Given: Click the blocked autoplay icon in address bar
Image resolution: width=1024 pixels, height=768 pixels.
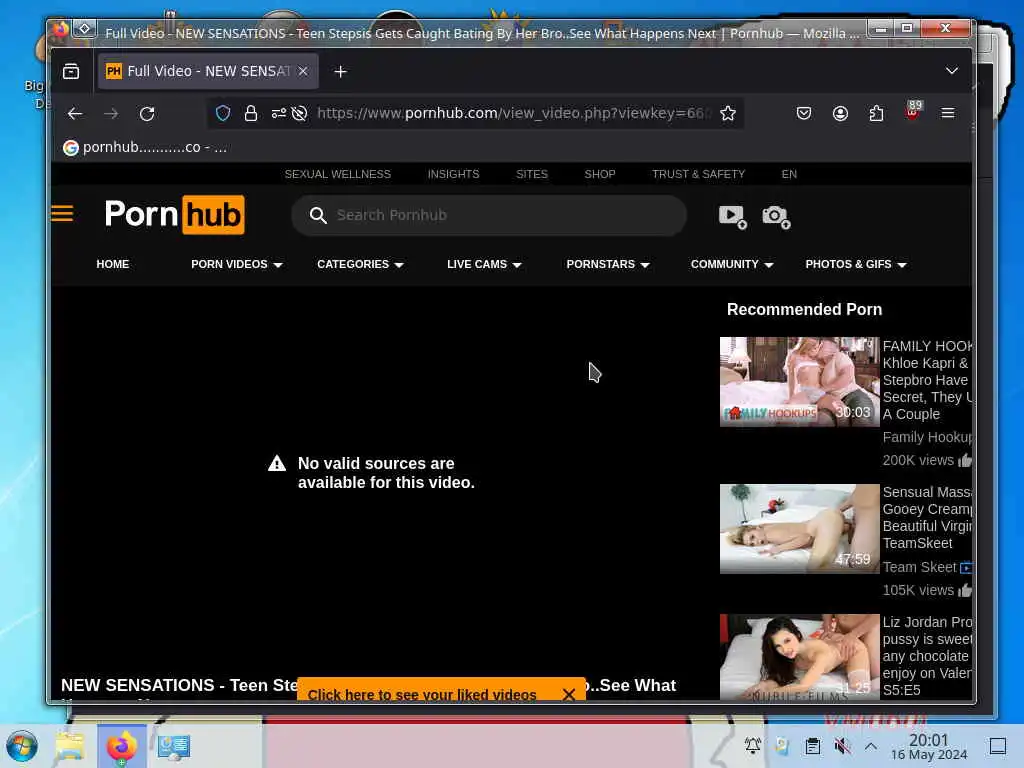Looking at the screenshot, I should 299,114.
